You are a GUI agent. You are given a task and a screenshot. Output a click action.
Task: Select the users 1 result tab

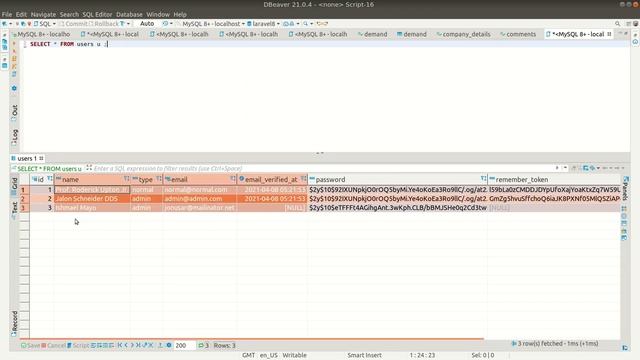[27, 158]
